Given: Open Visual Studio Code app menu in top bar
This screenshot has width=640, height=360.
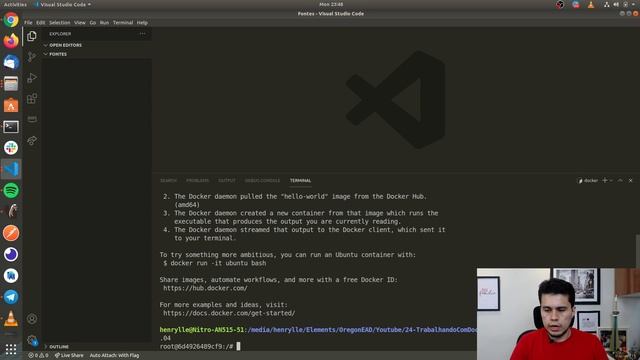Looking at the screenshot, I should [x=63, y=4].
